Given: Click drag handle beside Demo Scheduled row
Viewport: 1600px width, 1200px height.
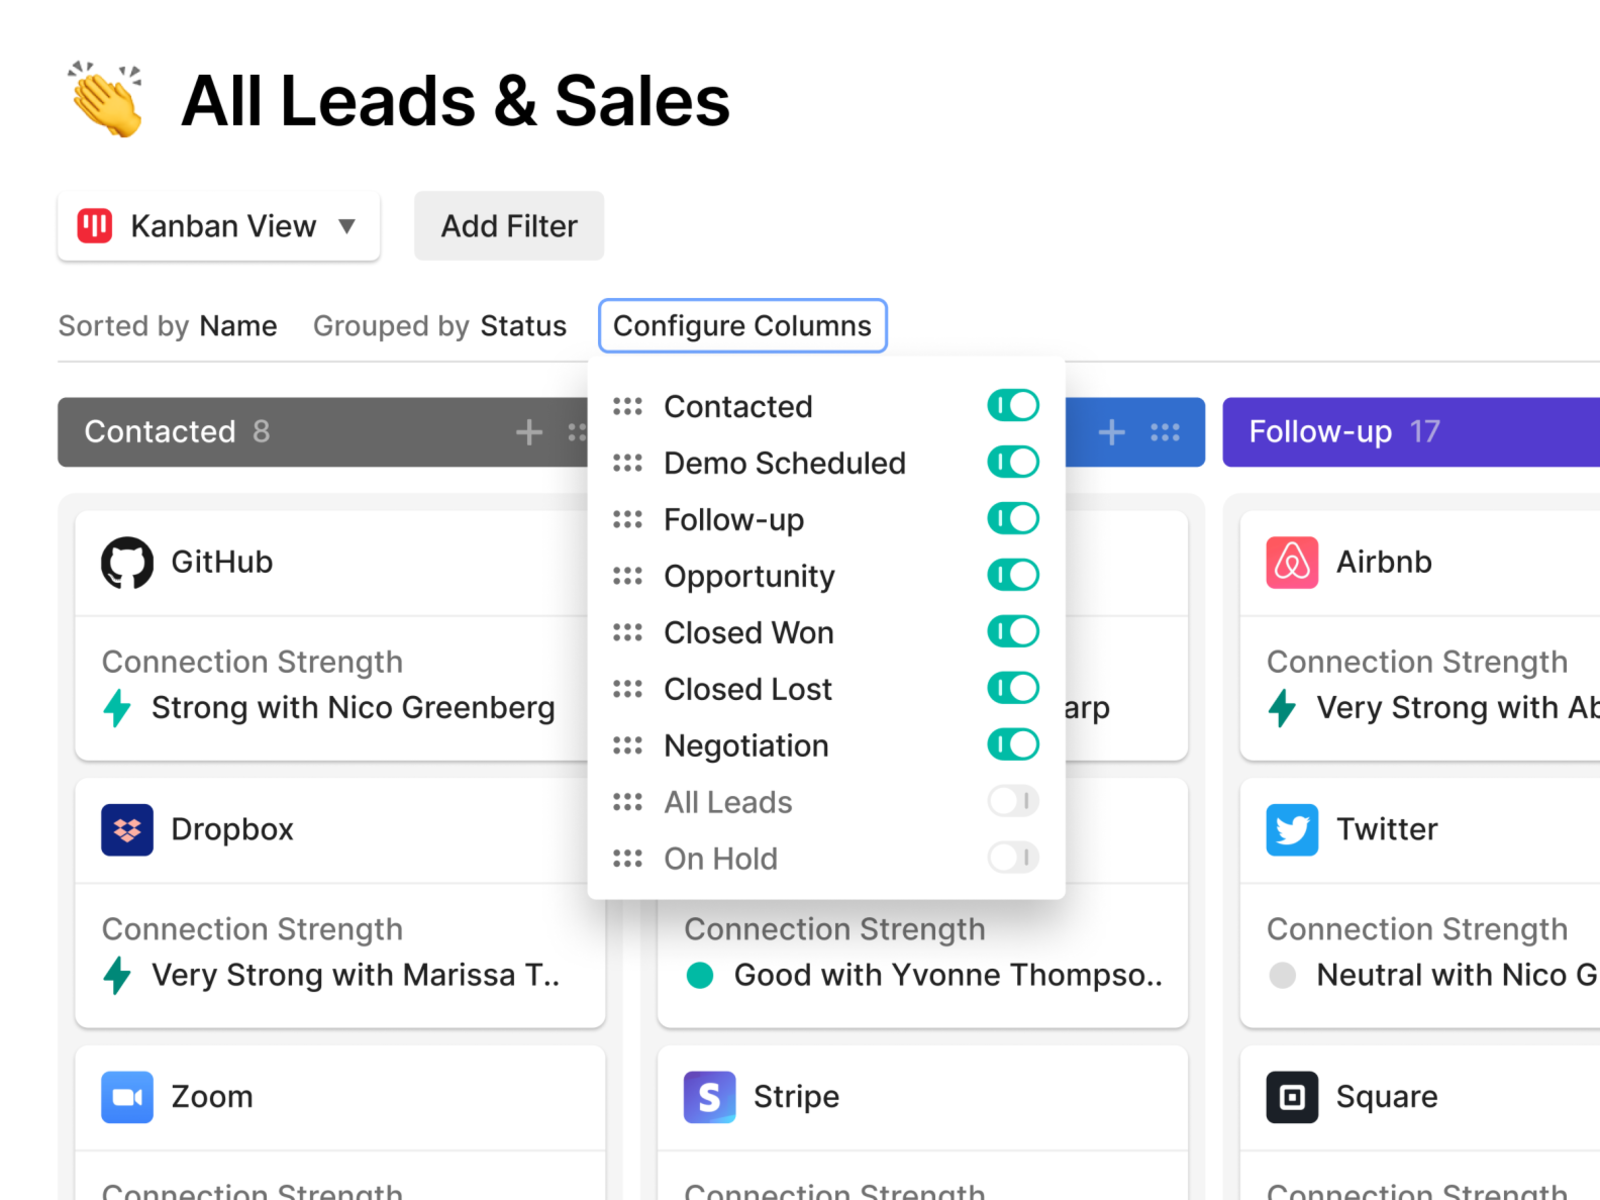Looking at the screenshot, I should point(628,463).
